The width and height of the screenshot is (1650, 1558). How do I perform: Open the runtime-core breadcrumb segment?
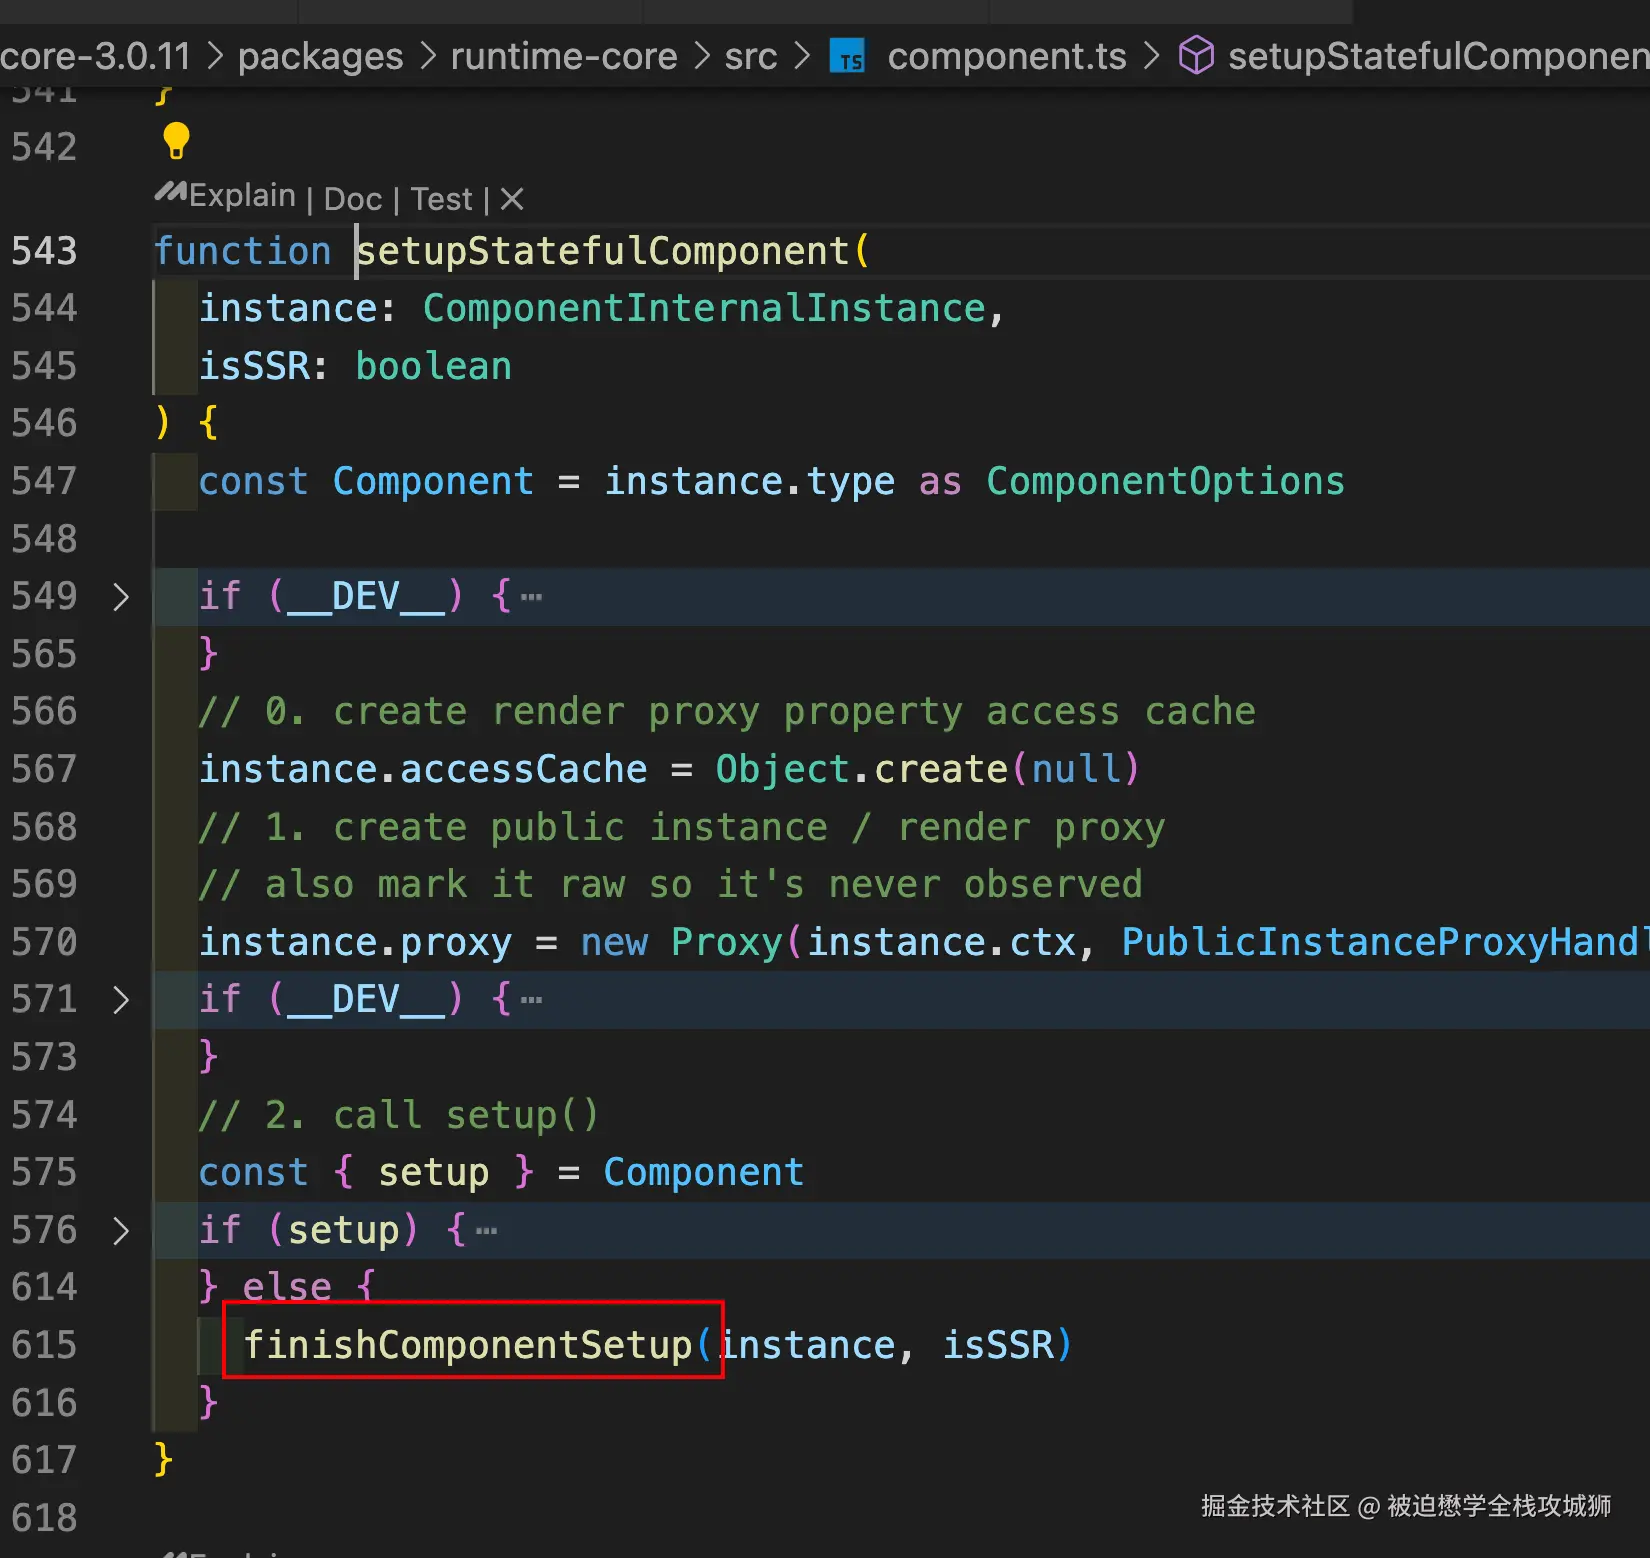pos(564,57)
